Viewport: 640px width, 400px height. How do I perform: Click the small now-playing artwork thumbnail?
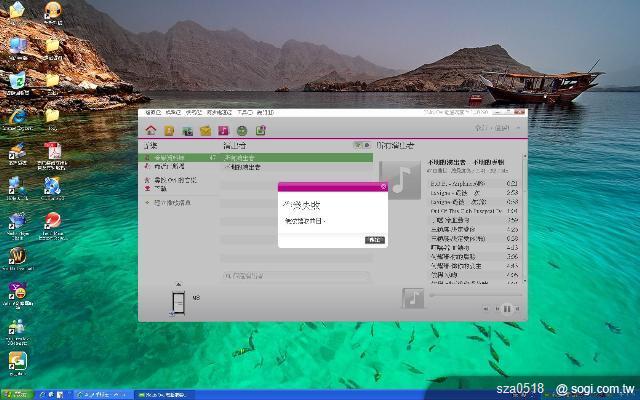tap(413, 298)
